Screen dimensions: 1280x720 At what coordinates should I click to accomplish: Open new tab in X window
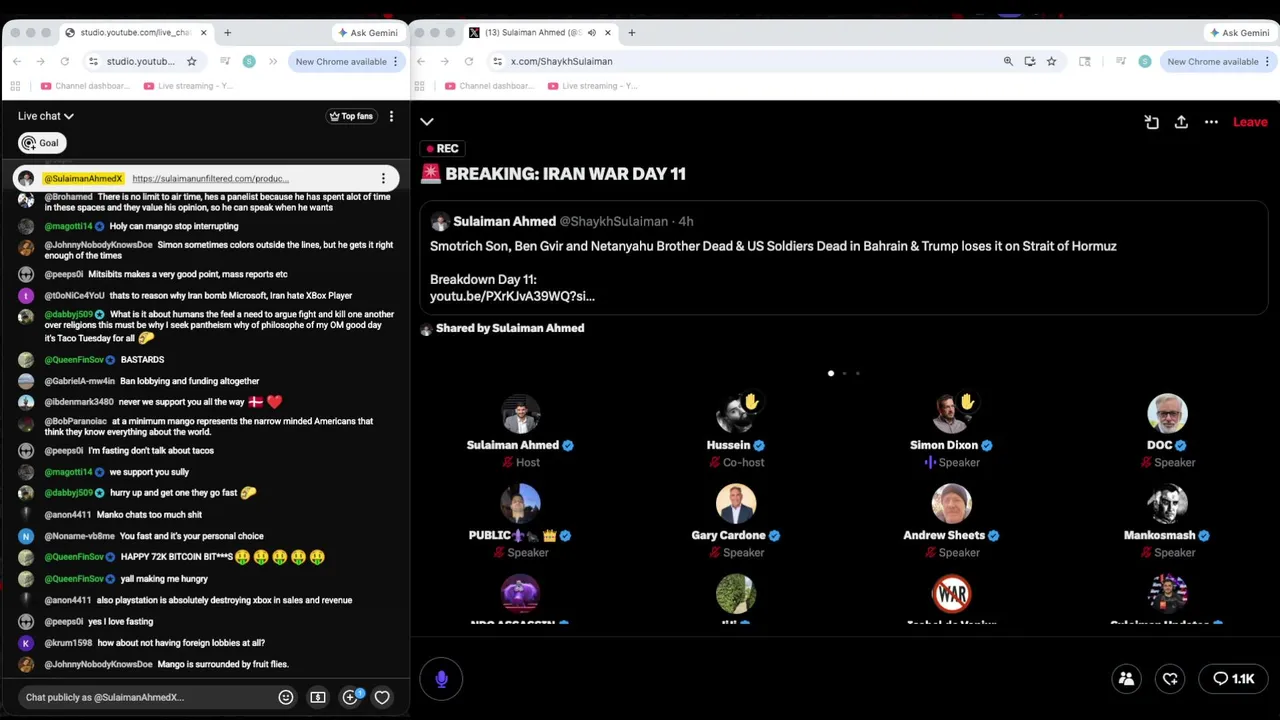(631, 33)
